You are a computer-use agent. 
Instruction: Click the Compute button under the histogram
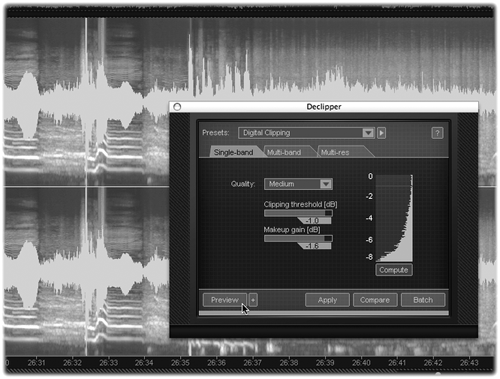coord(394,270)
